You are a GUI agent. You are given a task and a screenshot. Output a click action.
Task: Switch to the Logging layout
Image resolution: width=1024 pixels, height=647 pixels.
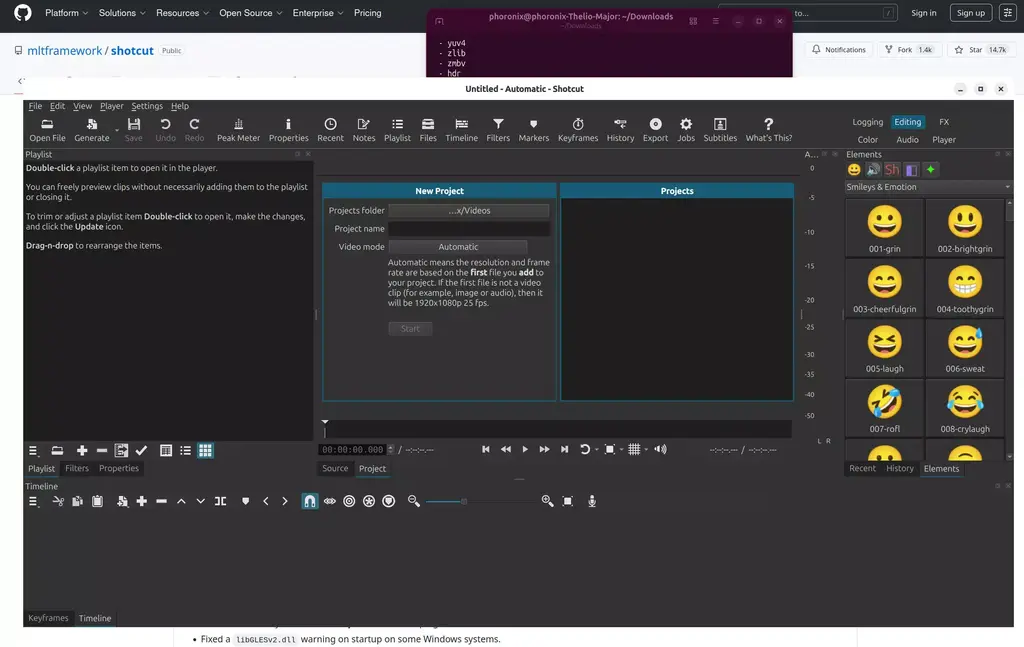tap(867, 122)
